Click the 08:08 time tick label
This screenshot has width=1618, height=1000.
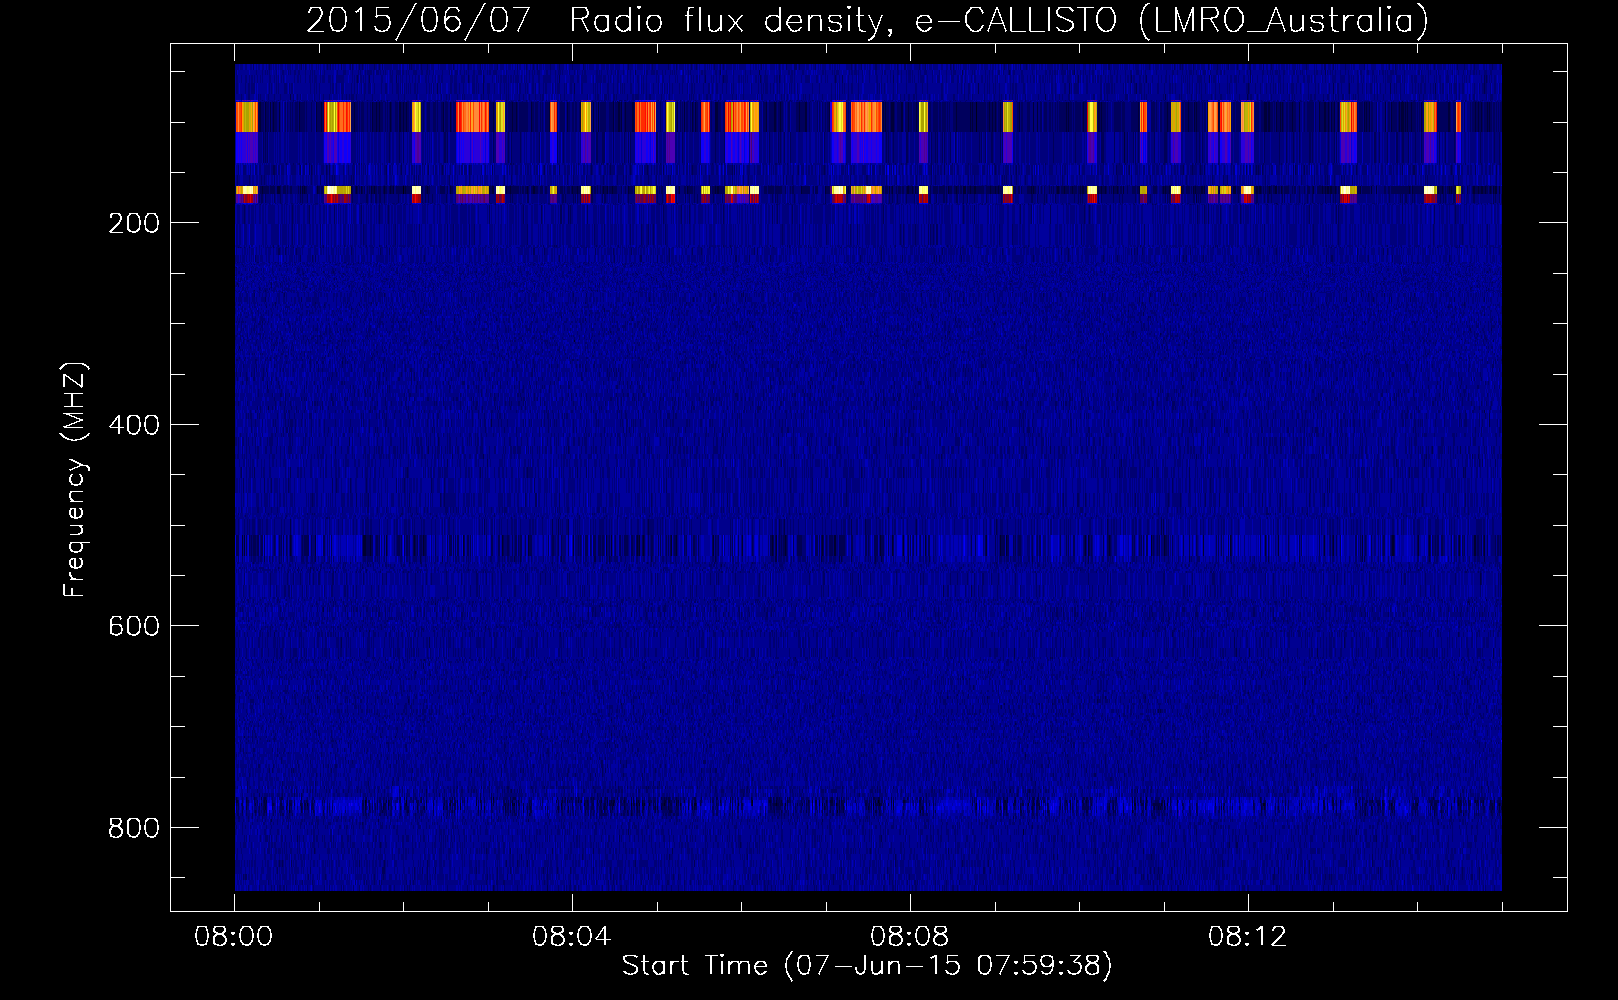(910, 937)
